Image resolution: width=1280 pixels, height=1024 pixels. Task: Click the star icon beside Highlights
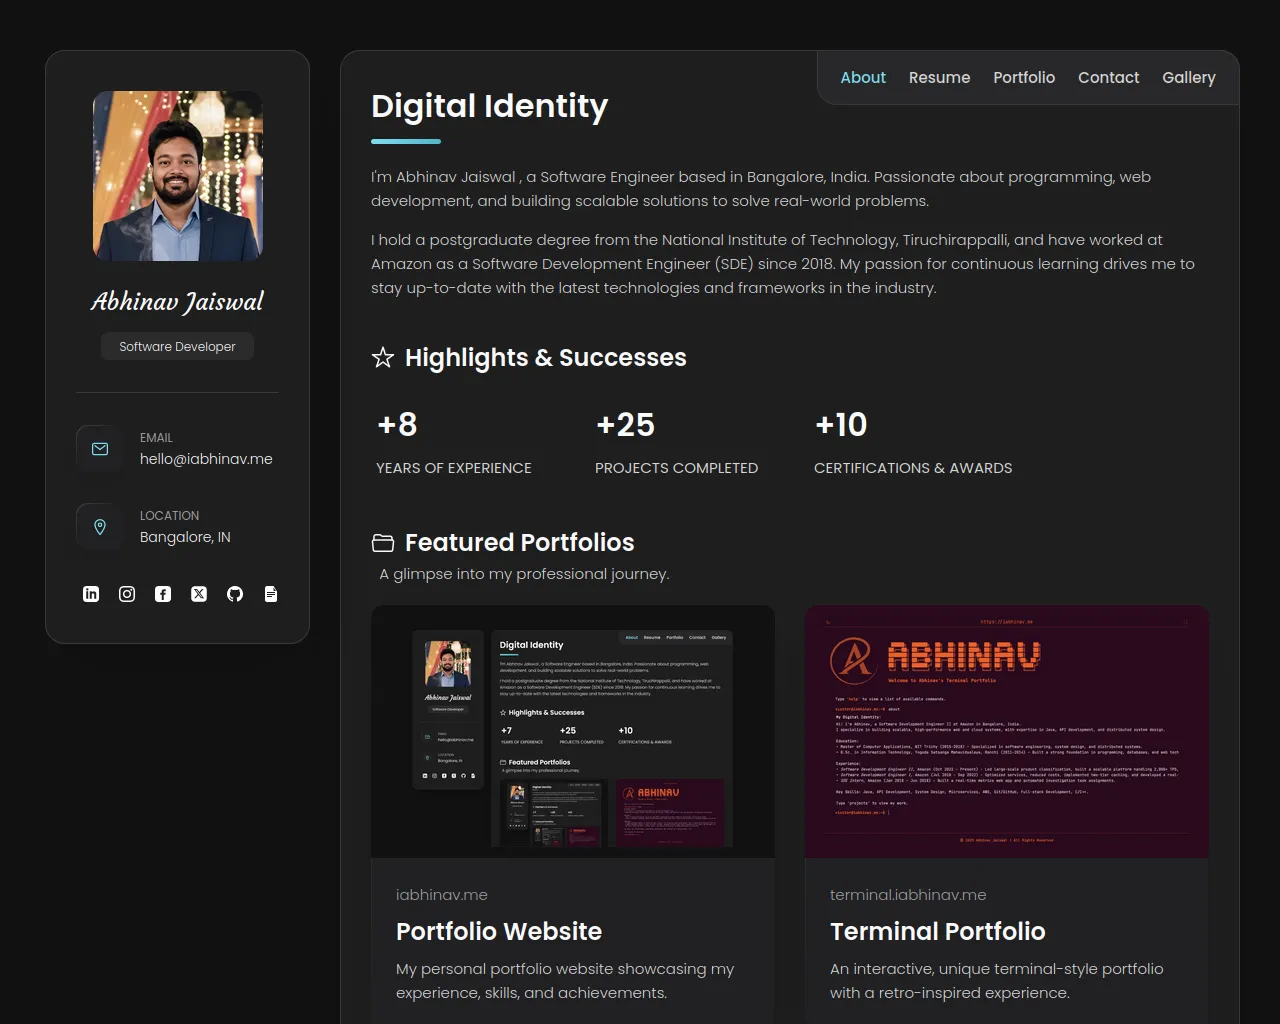pyautogui.click(x=383, y=358)
